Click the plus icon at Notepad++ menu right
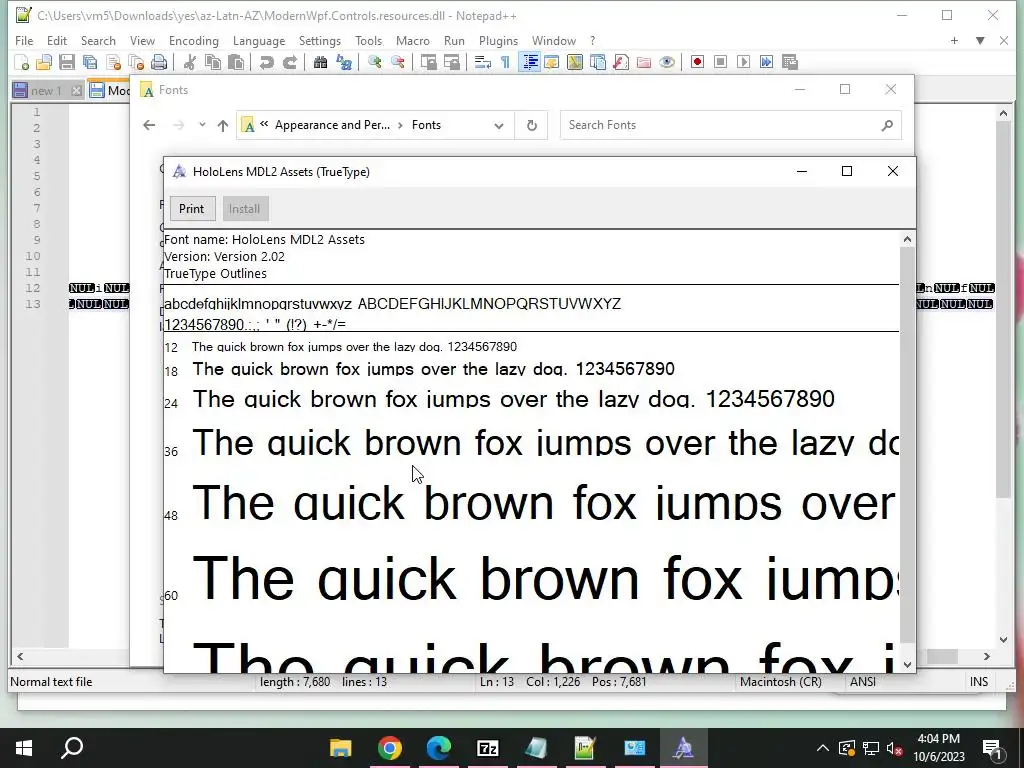Viewport: 1024px width, 768px height. 954,40
